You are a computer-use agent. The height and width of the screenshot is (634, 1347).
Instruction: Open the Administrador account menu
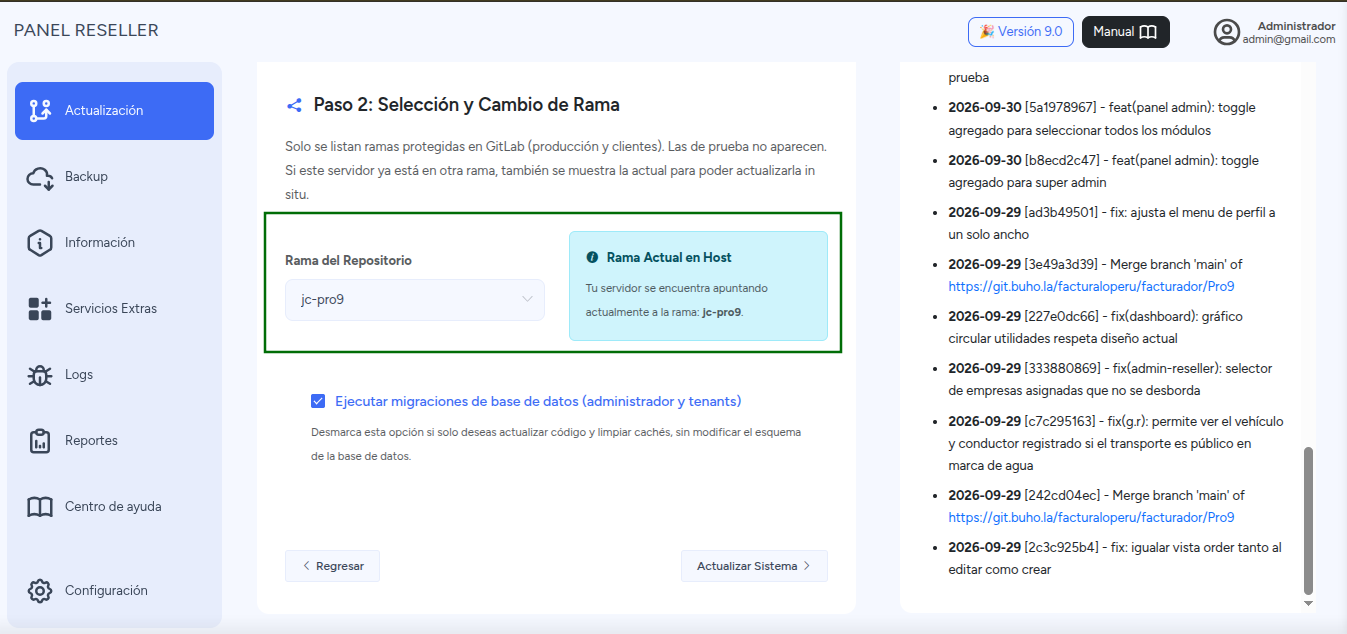pyautogui.click(x=1275, y=32)
